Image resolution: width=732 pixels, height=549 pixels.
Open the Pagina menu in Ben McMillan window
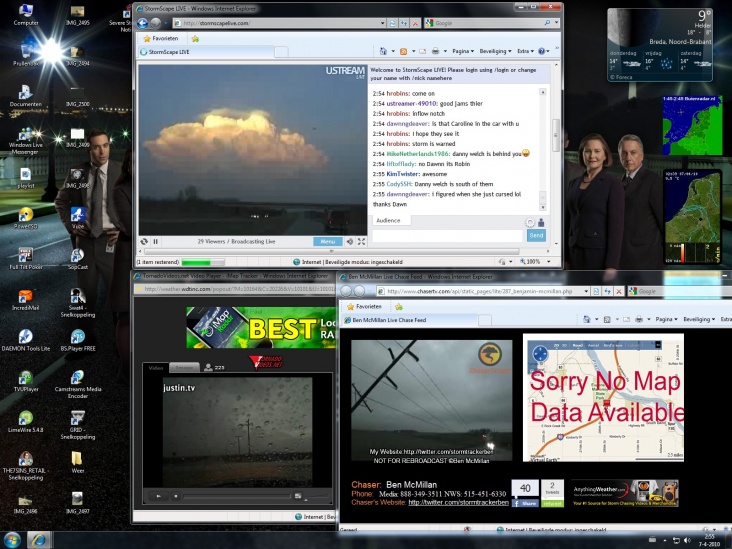tap(667, 319)
